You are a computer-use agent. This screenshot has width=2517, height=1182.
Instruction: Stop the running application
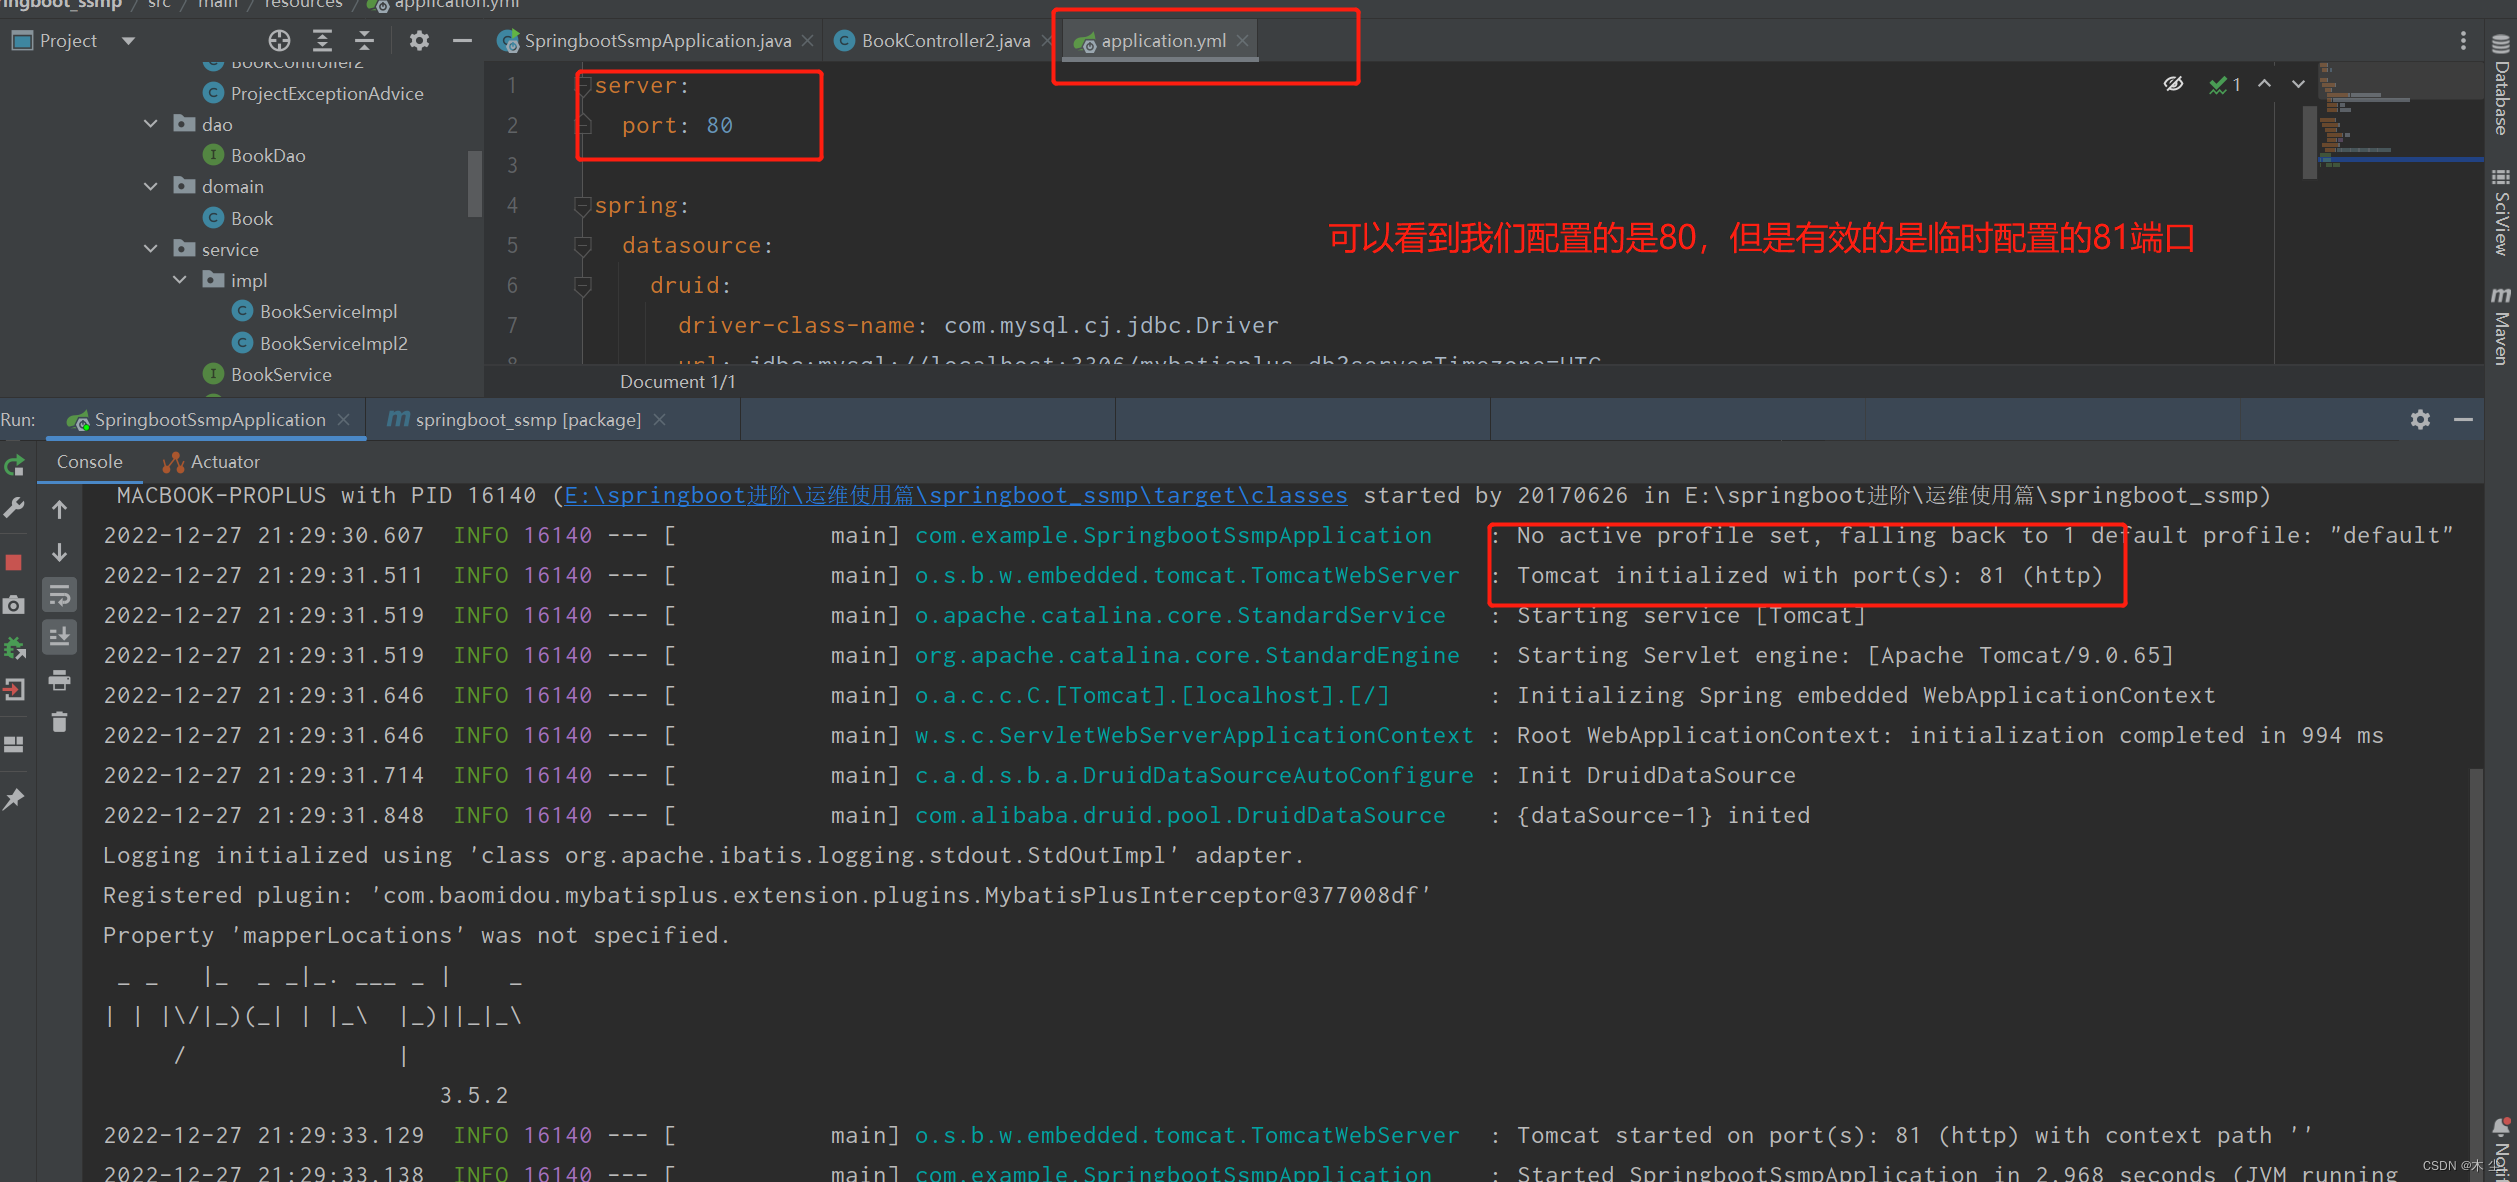(14, 563)
